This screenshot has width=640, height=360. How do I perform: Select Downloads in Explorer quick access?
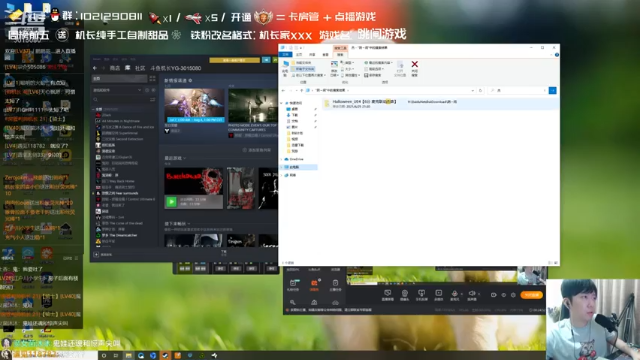tap(294, 115)
